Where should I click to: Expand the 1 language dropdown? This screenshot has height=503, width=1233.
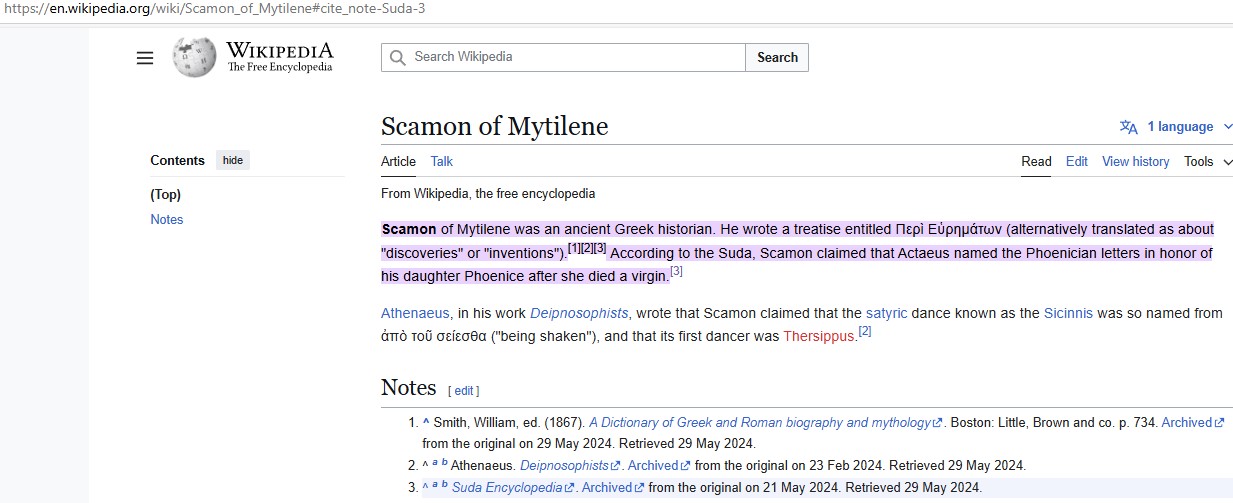pyautogui.click(x=1189, y=127)
